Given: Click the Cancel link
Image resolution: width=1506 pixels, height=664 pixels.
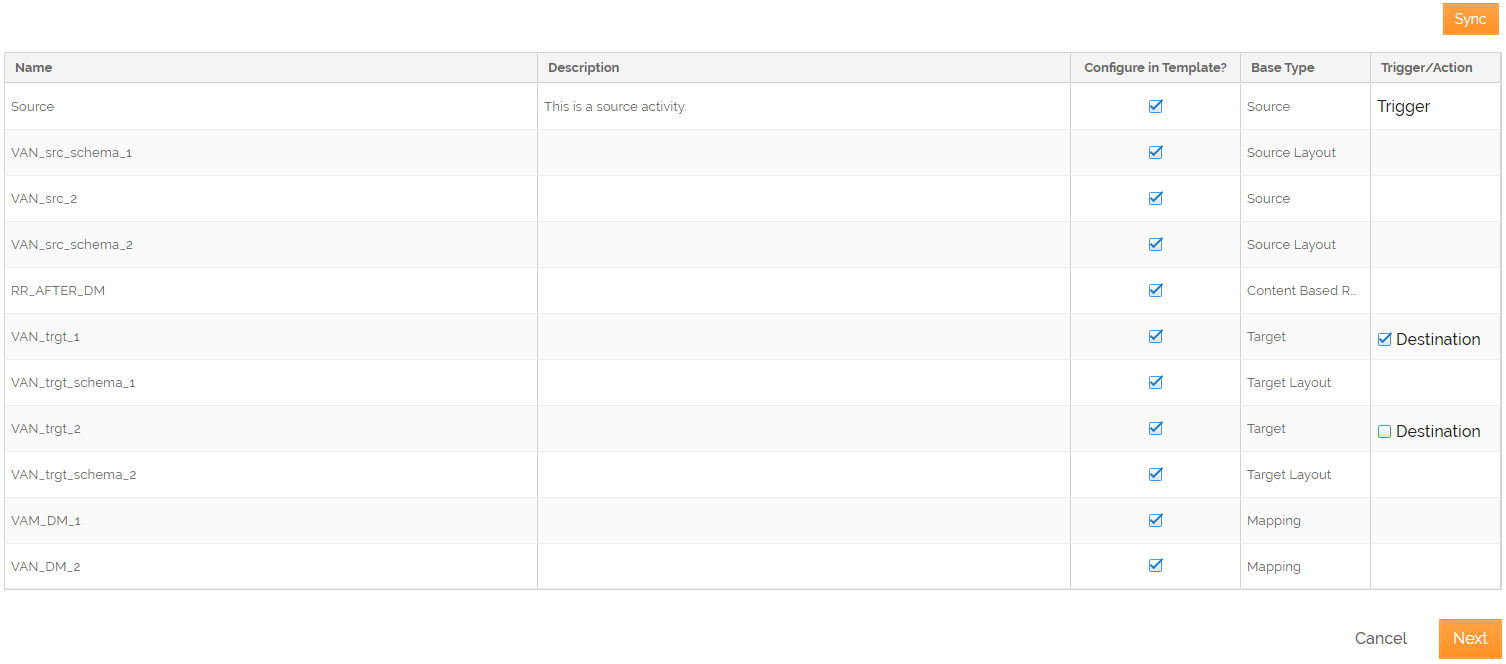Looking at the screenshot, I should click(1380, 638).
